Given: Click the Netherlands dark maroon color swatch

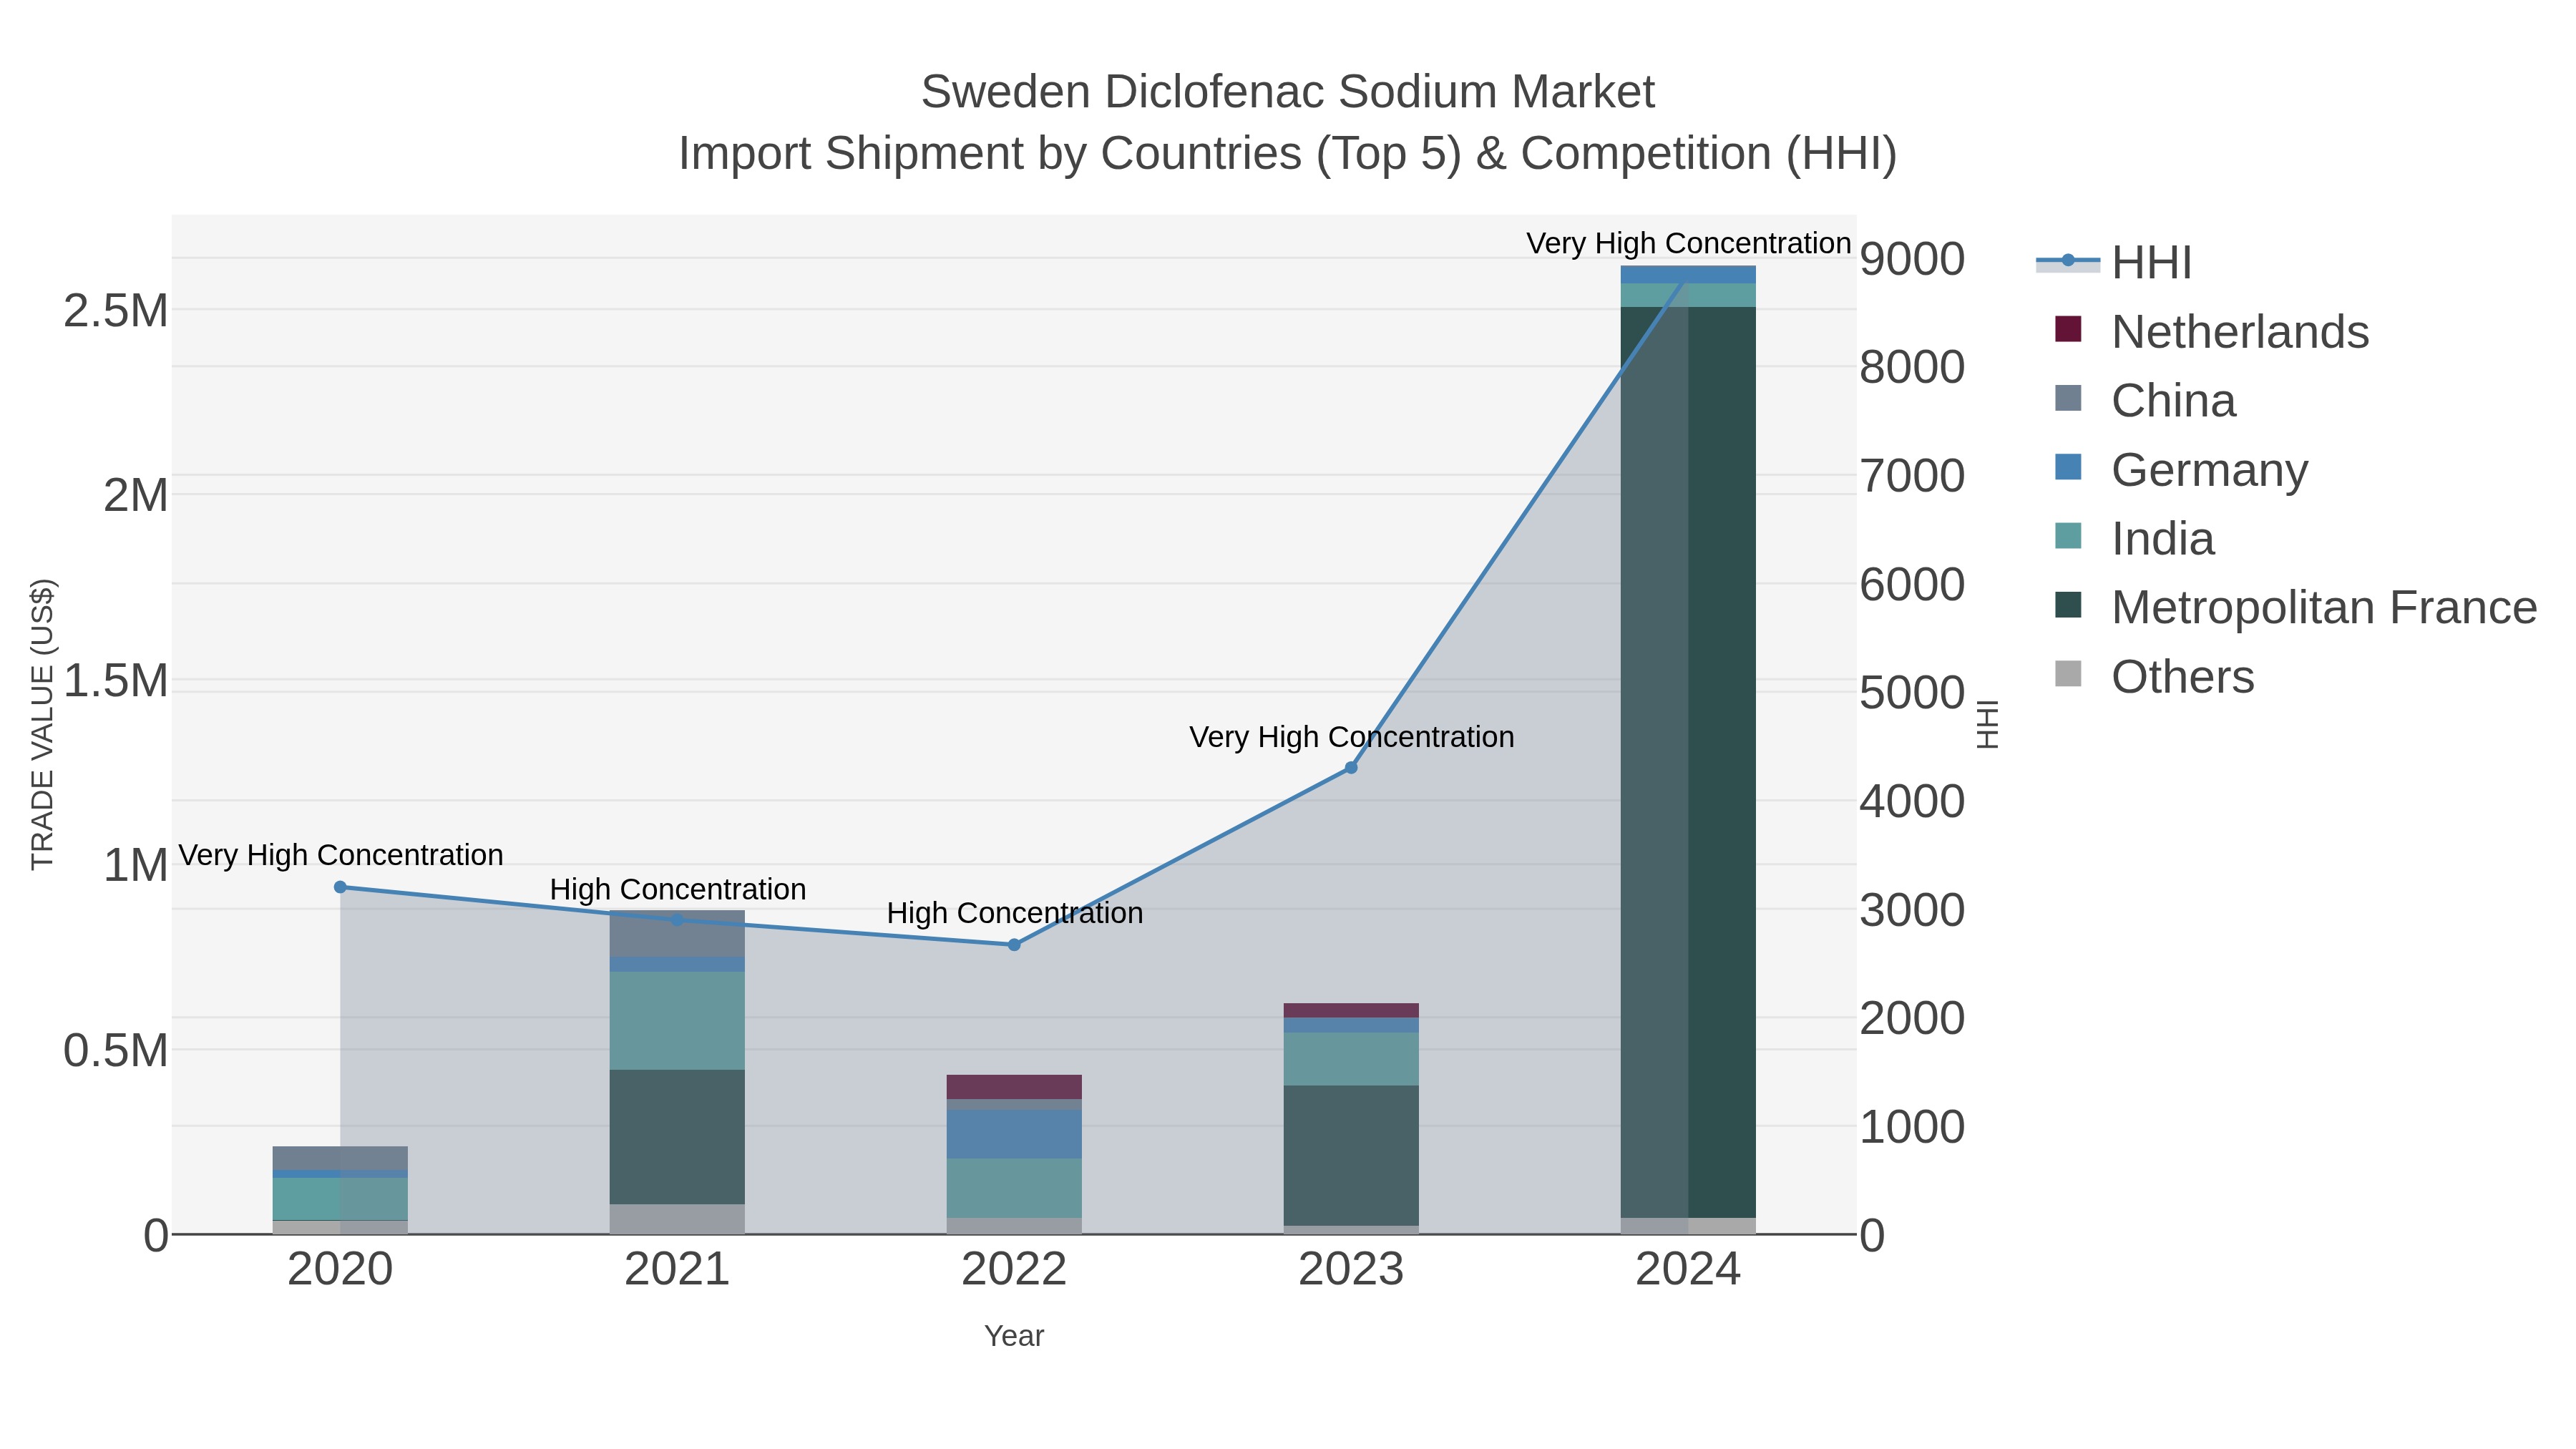Looking at the screenshot, I should coord(2068,329).
